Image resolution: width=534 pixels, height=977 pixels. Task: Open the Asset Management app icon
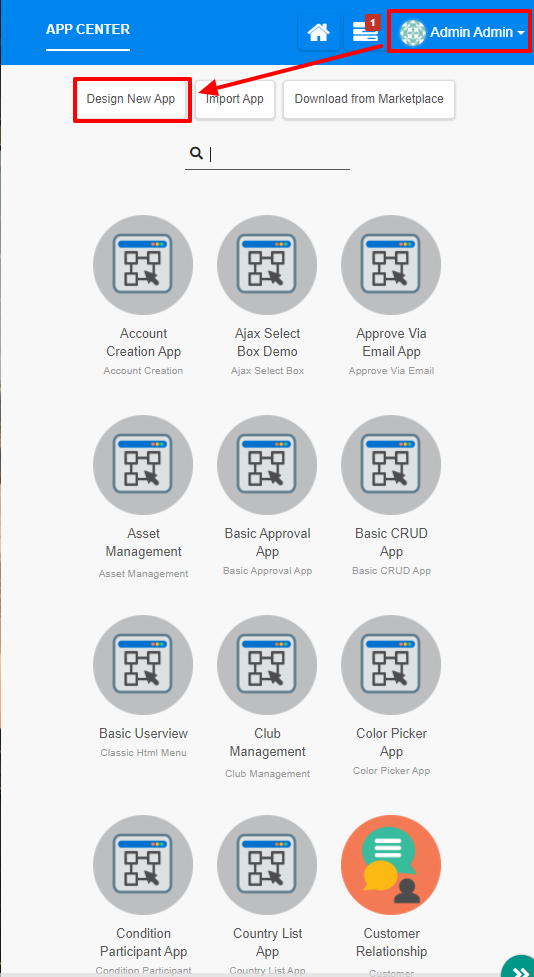pyautogui.click(x=143, y=465)
